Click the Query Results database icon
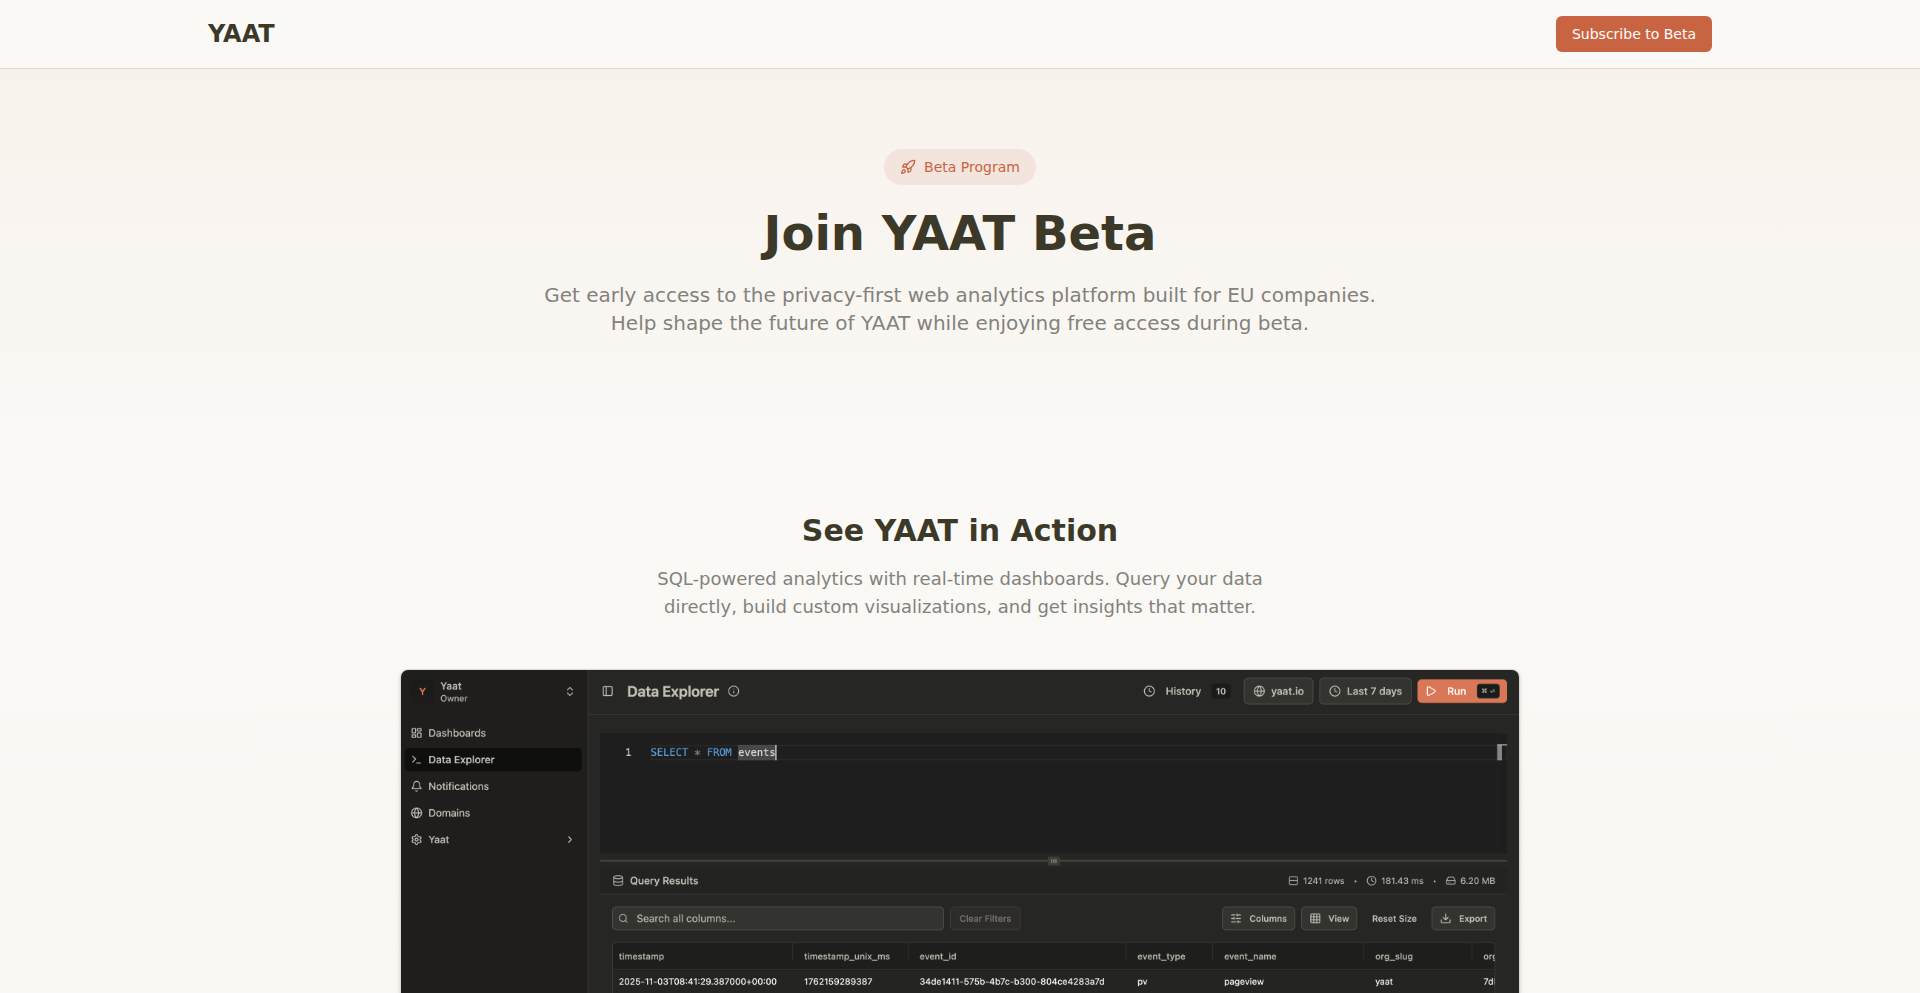Image resolution: width=1920 pixels, height=993 pixels. (x=616, y=880)
